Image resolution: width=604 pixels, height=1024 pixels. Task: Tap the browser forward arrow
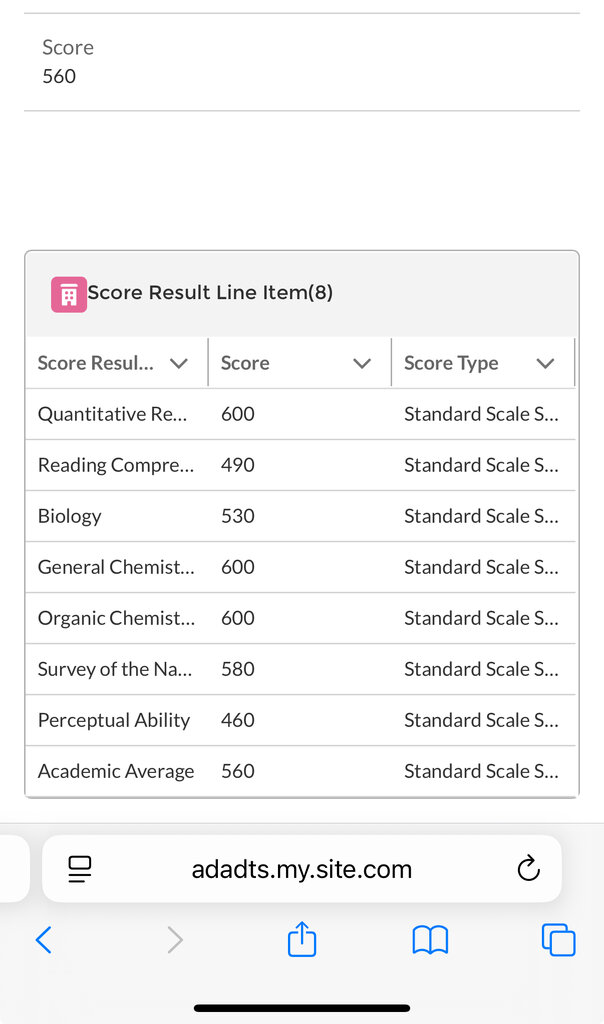click(x=175, y=940)
